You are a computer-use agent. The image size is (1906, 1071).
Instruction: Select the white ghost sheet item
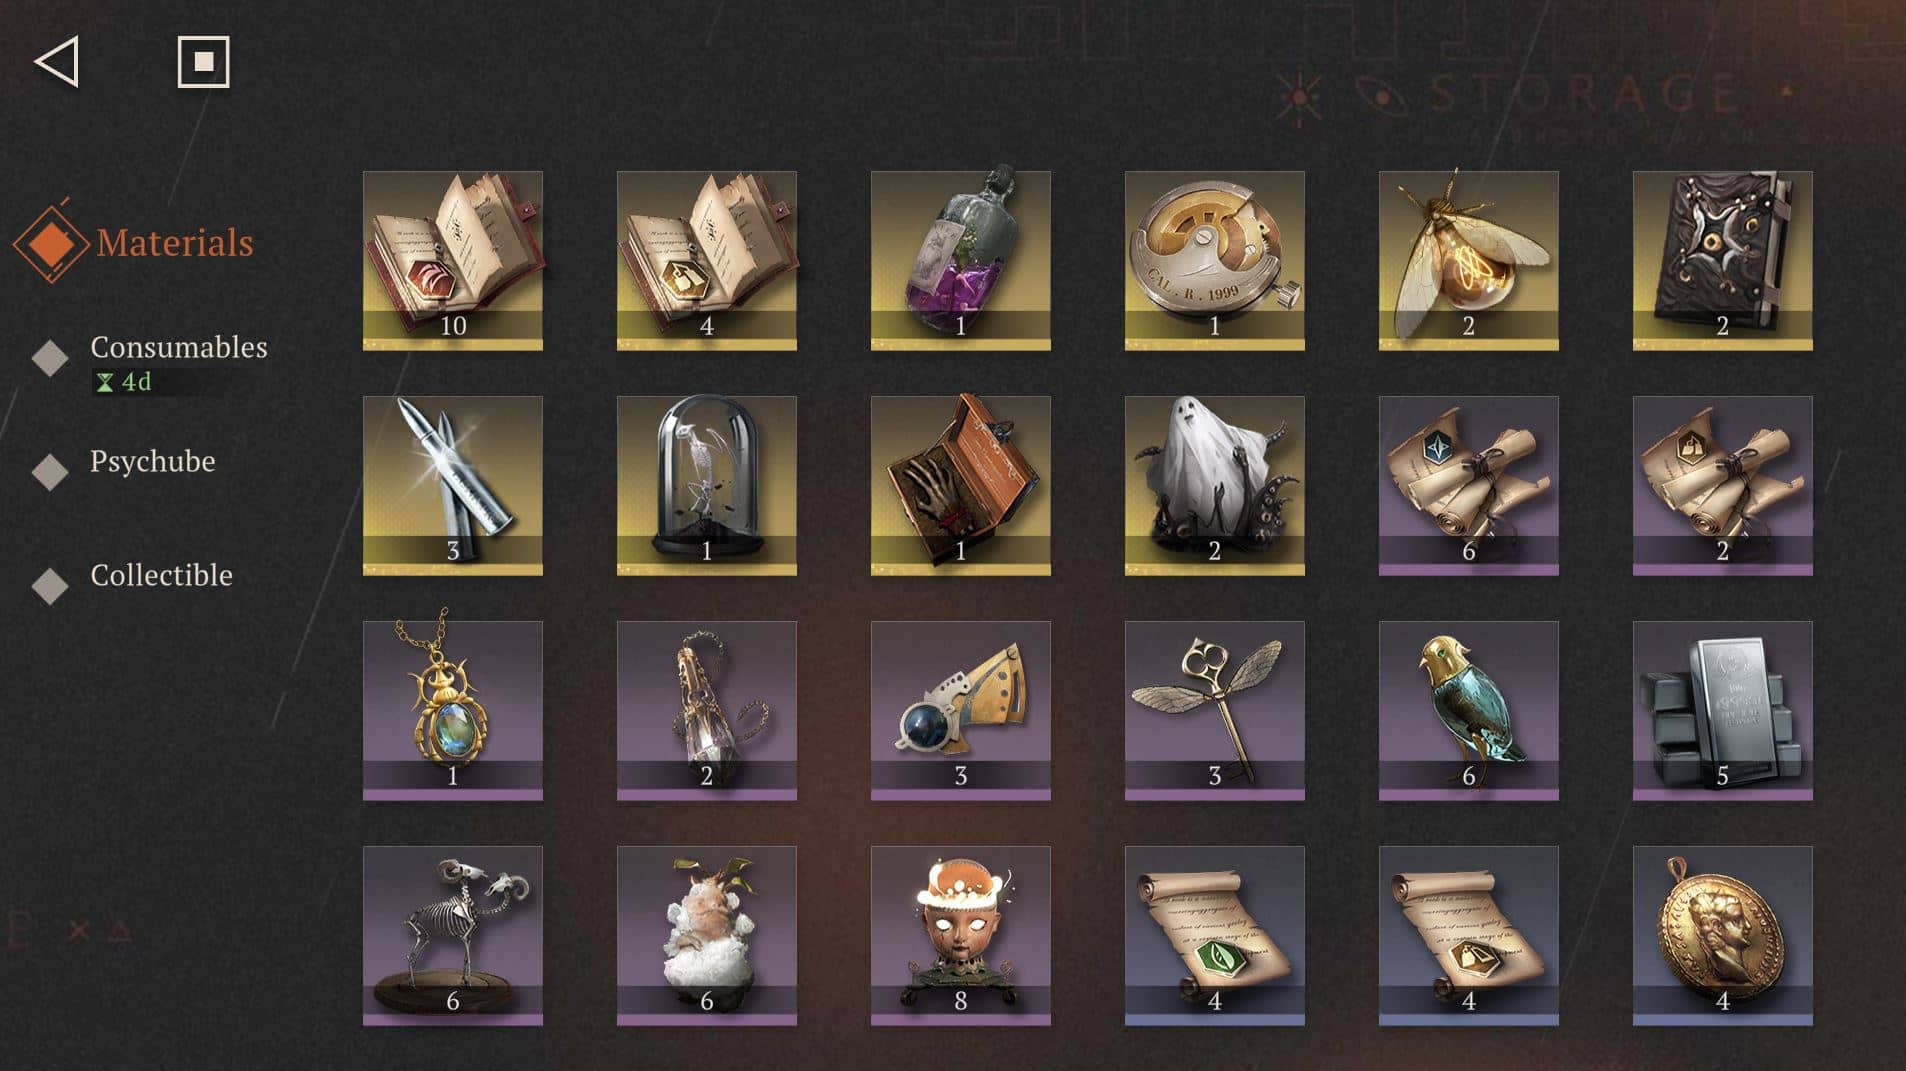[x=1214, y=485]
